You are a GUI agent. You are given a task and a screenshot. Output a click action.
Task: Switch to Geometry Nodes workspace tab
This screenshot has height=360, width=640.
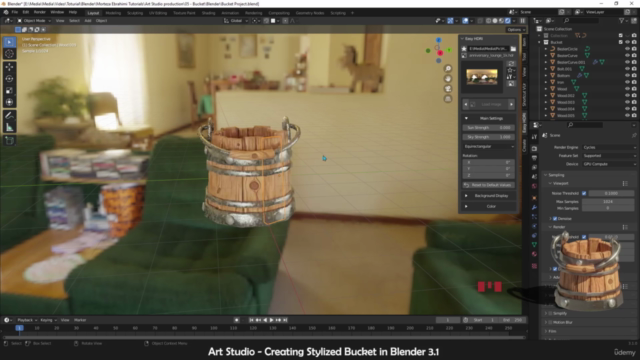pos(310,13)
